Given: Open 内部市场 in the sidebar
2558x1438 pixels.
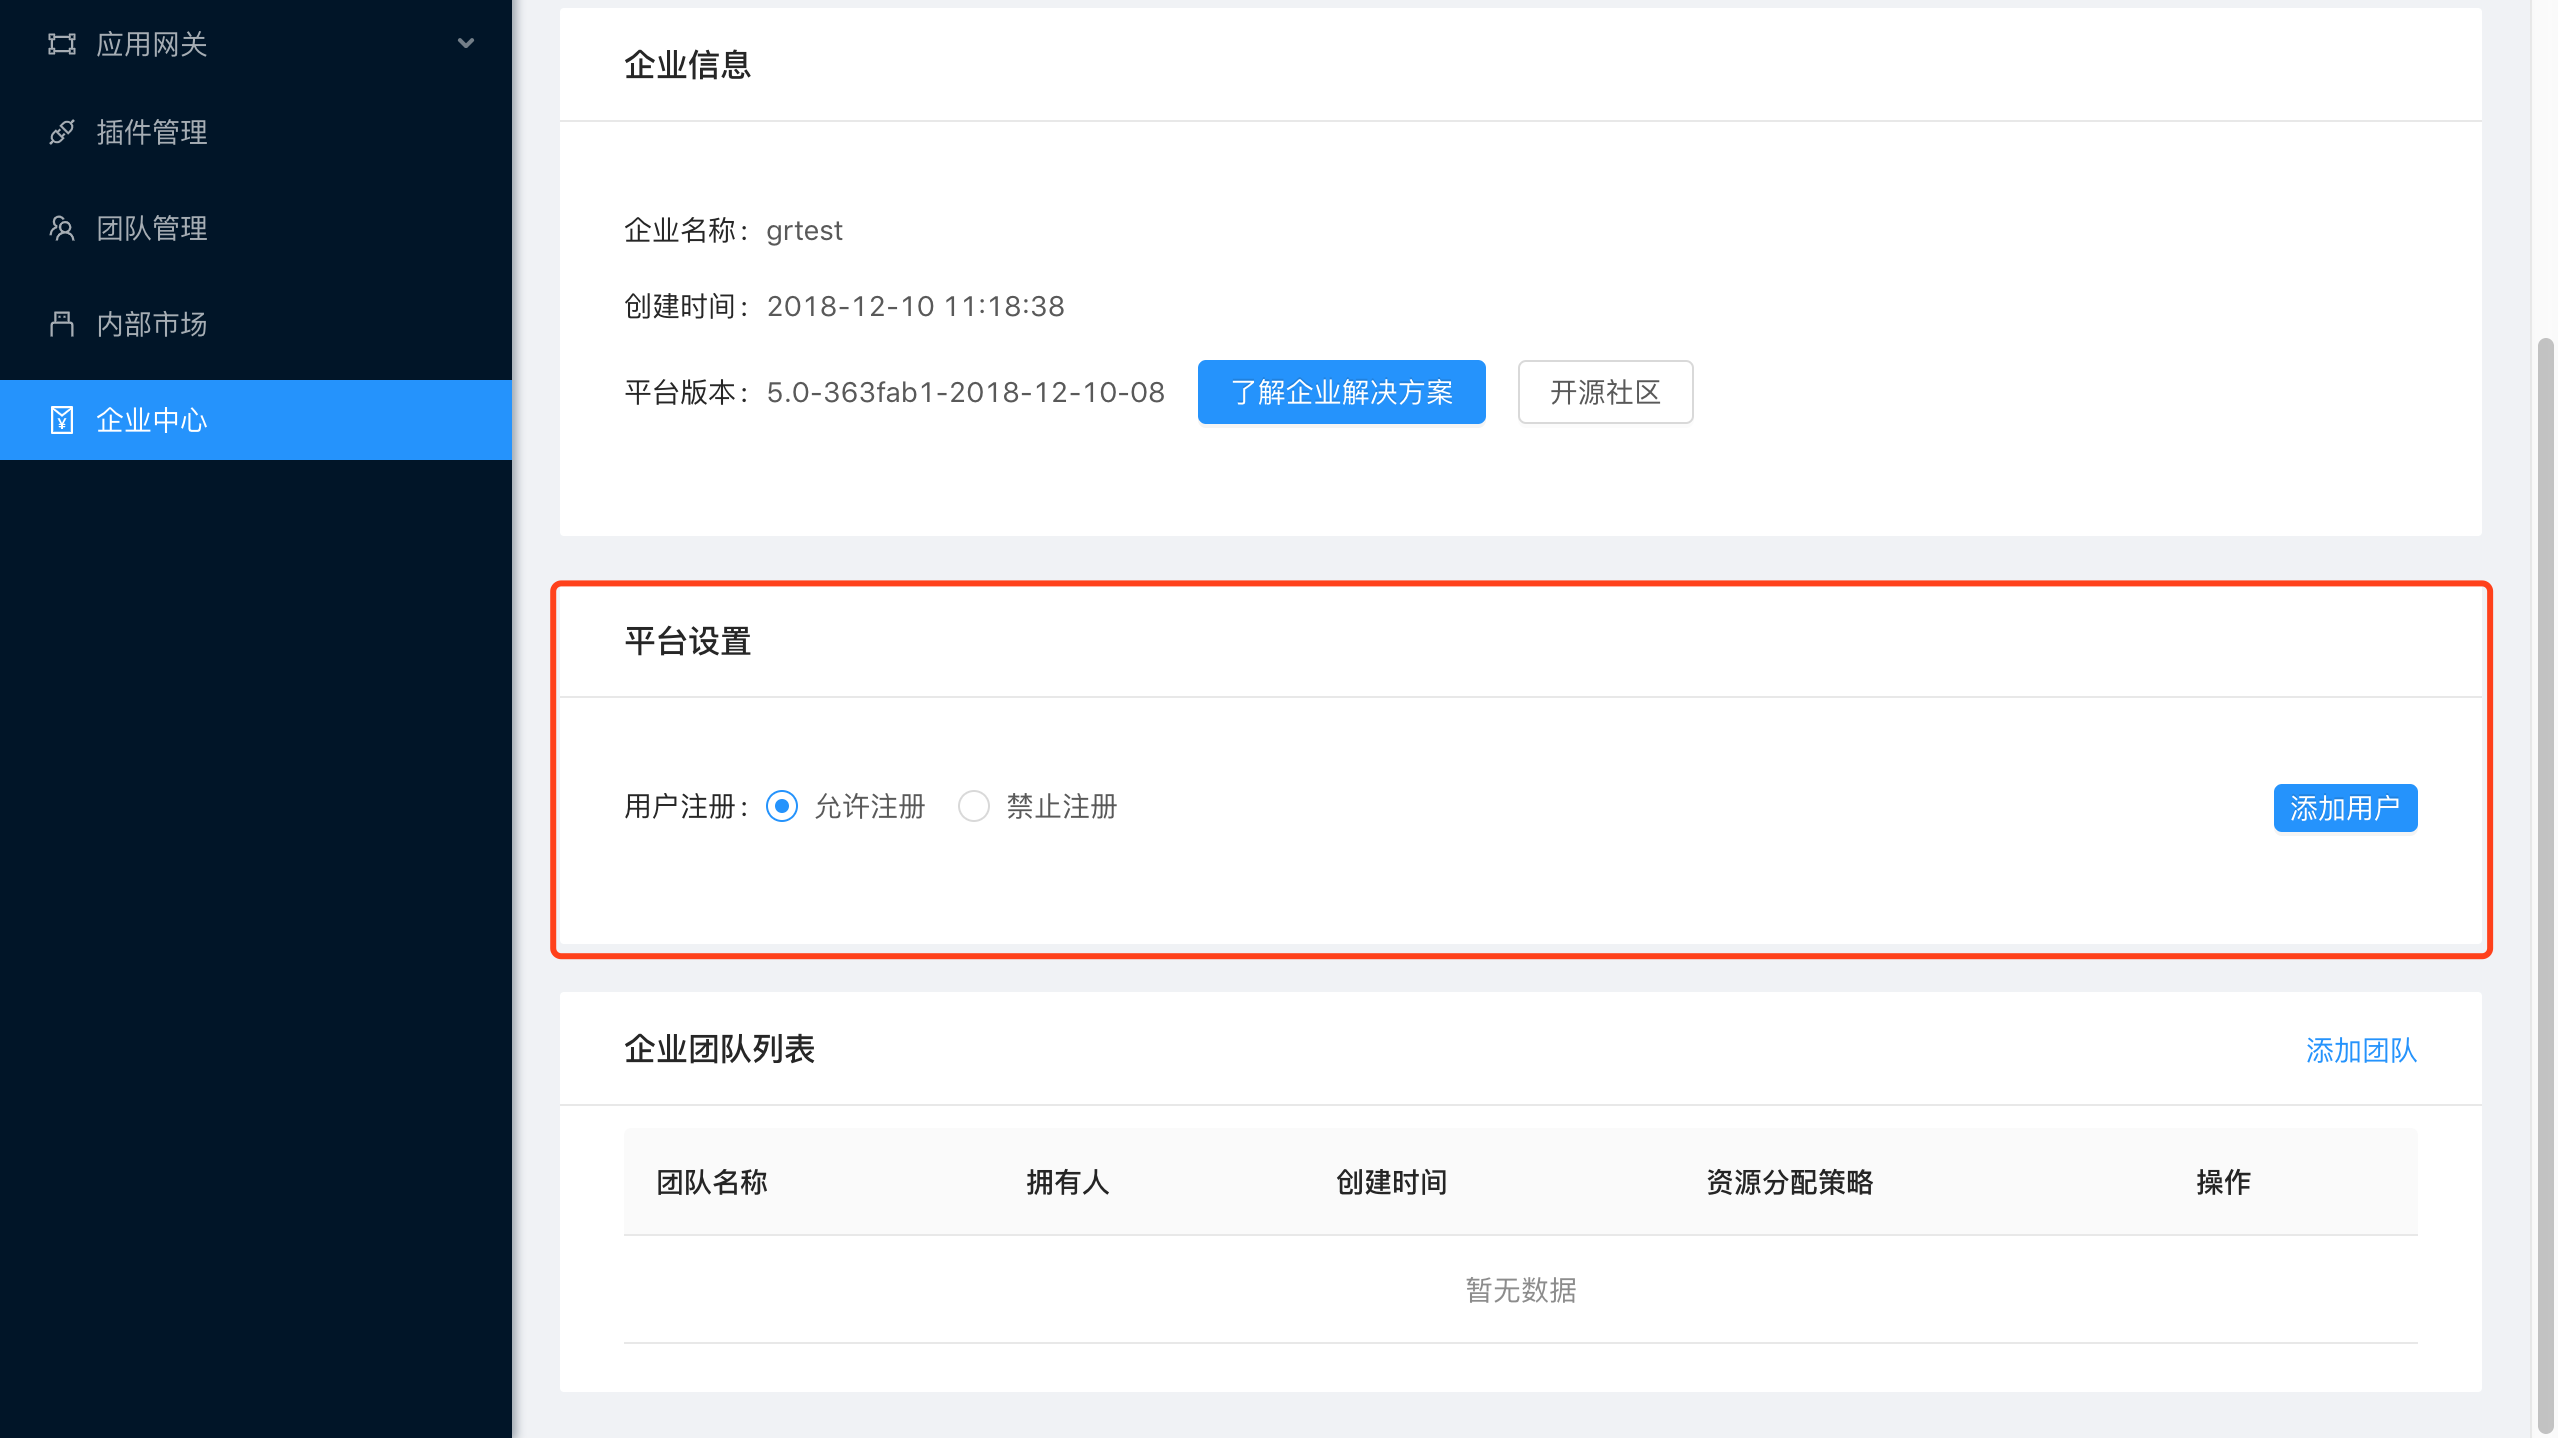Looking at the screenshot, I should point(256,324).
